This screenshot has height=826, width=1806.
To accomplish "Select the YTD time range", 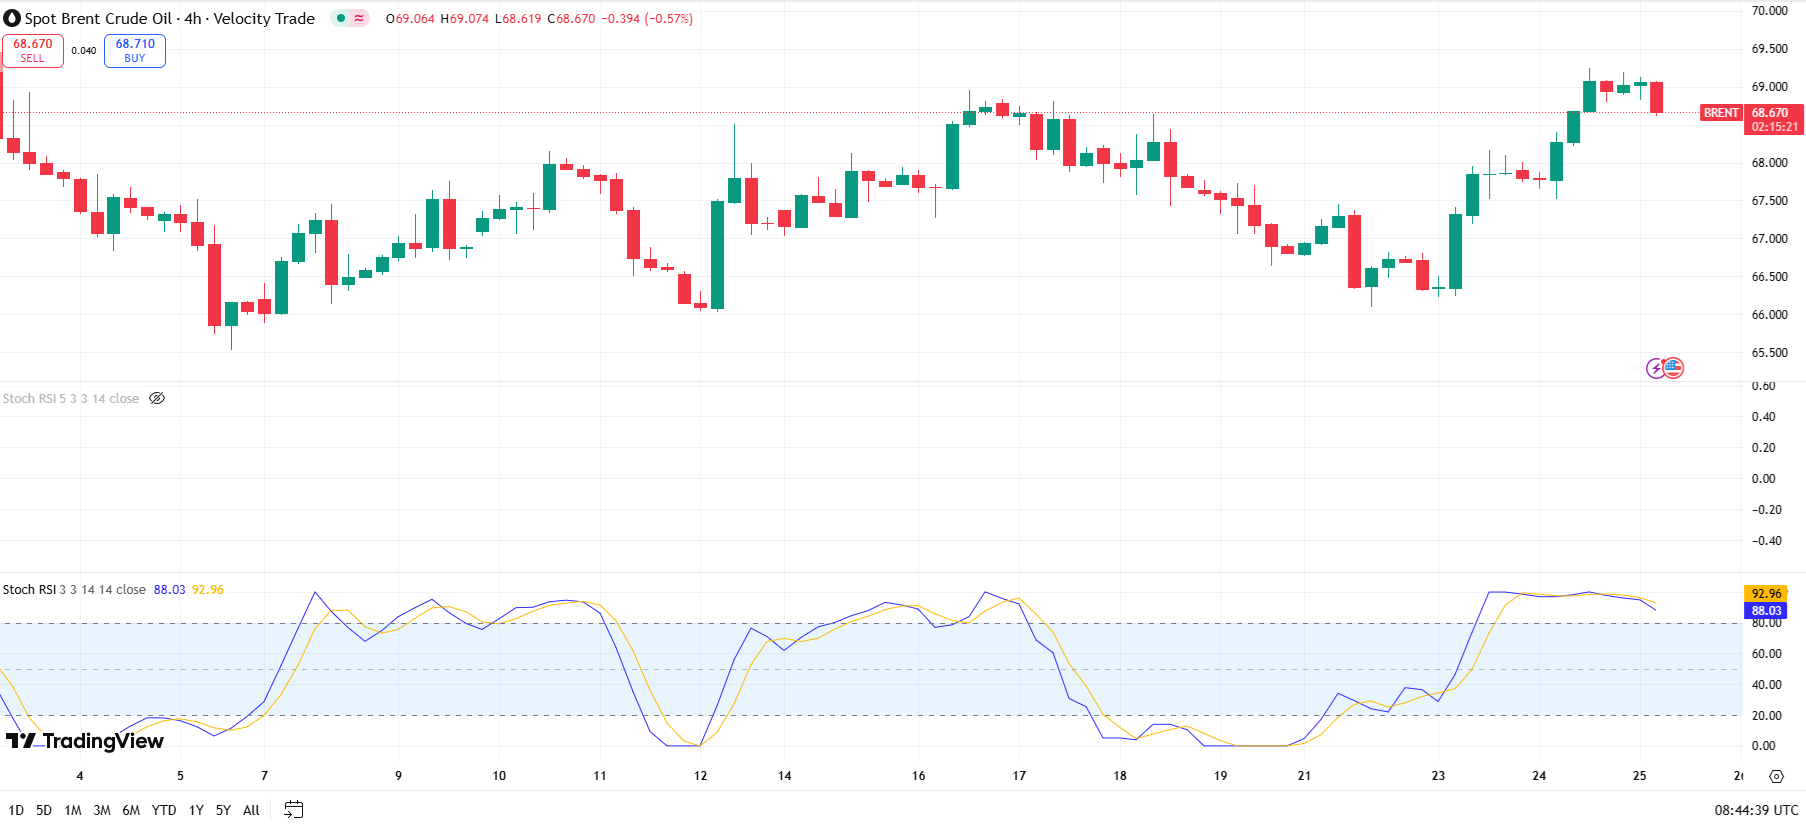I will pyautogui.click(x=164, y=810).
